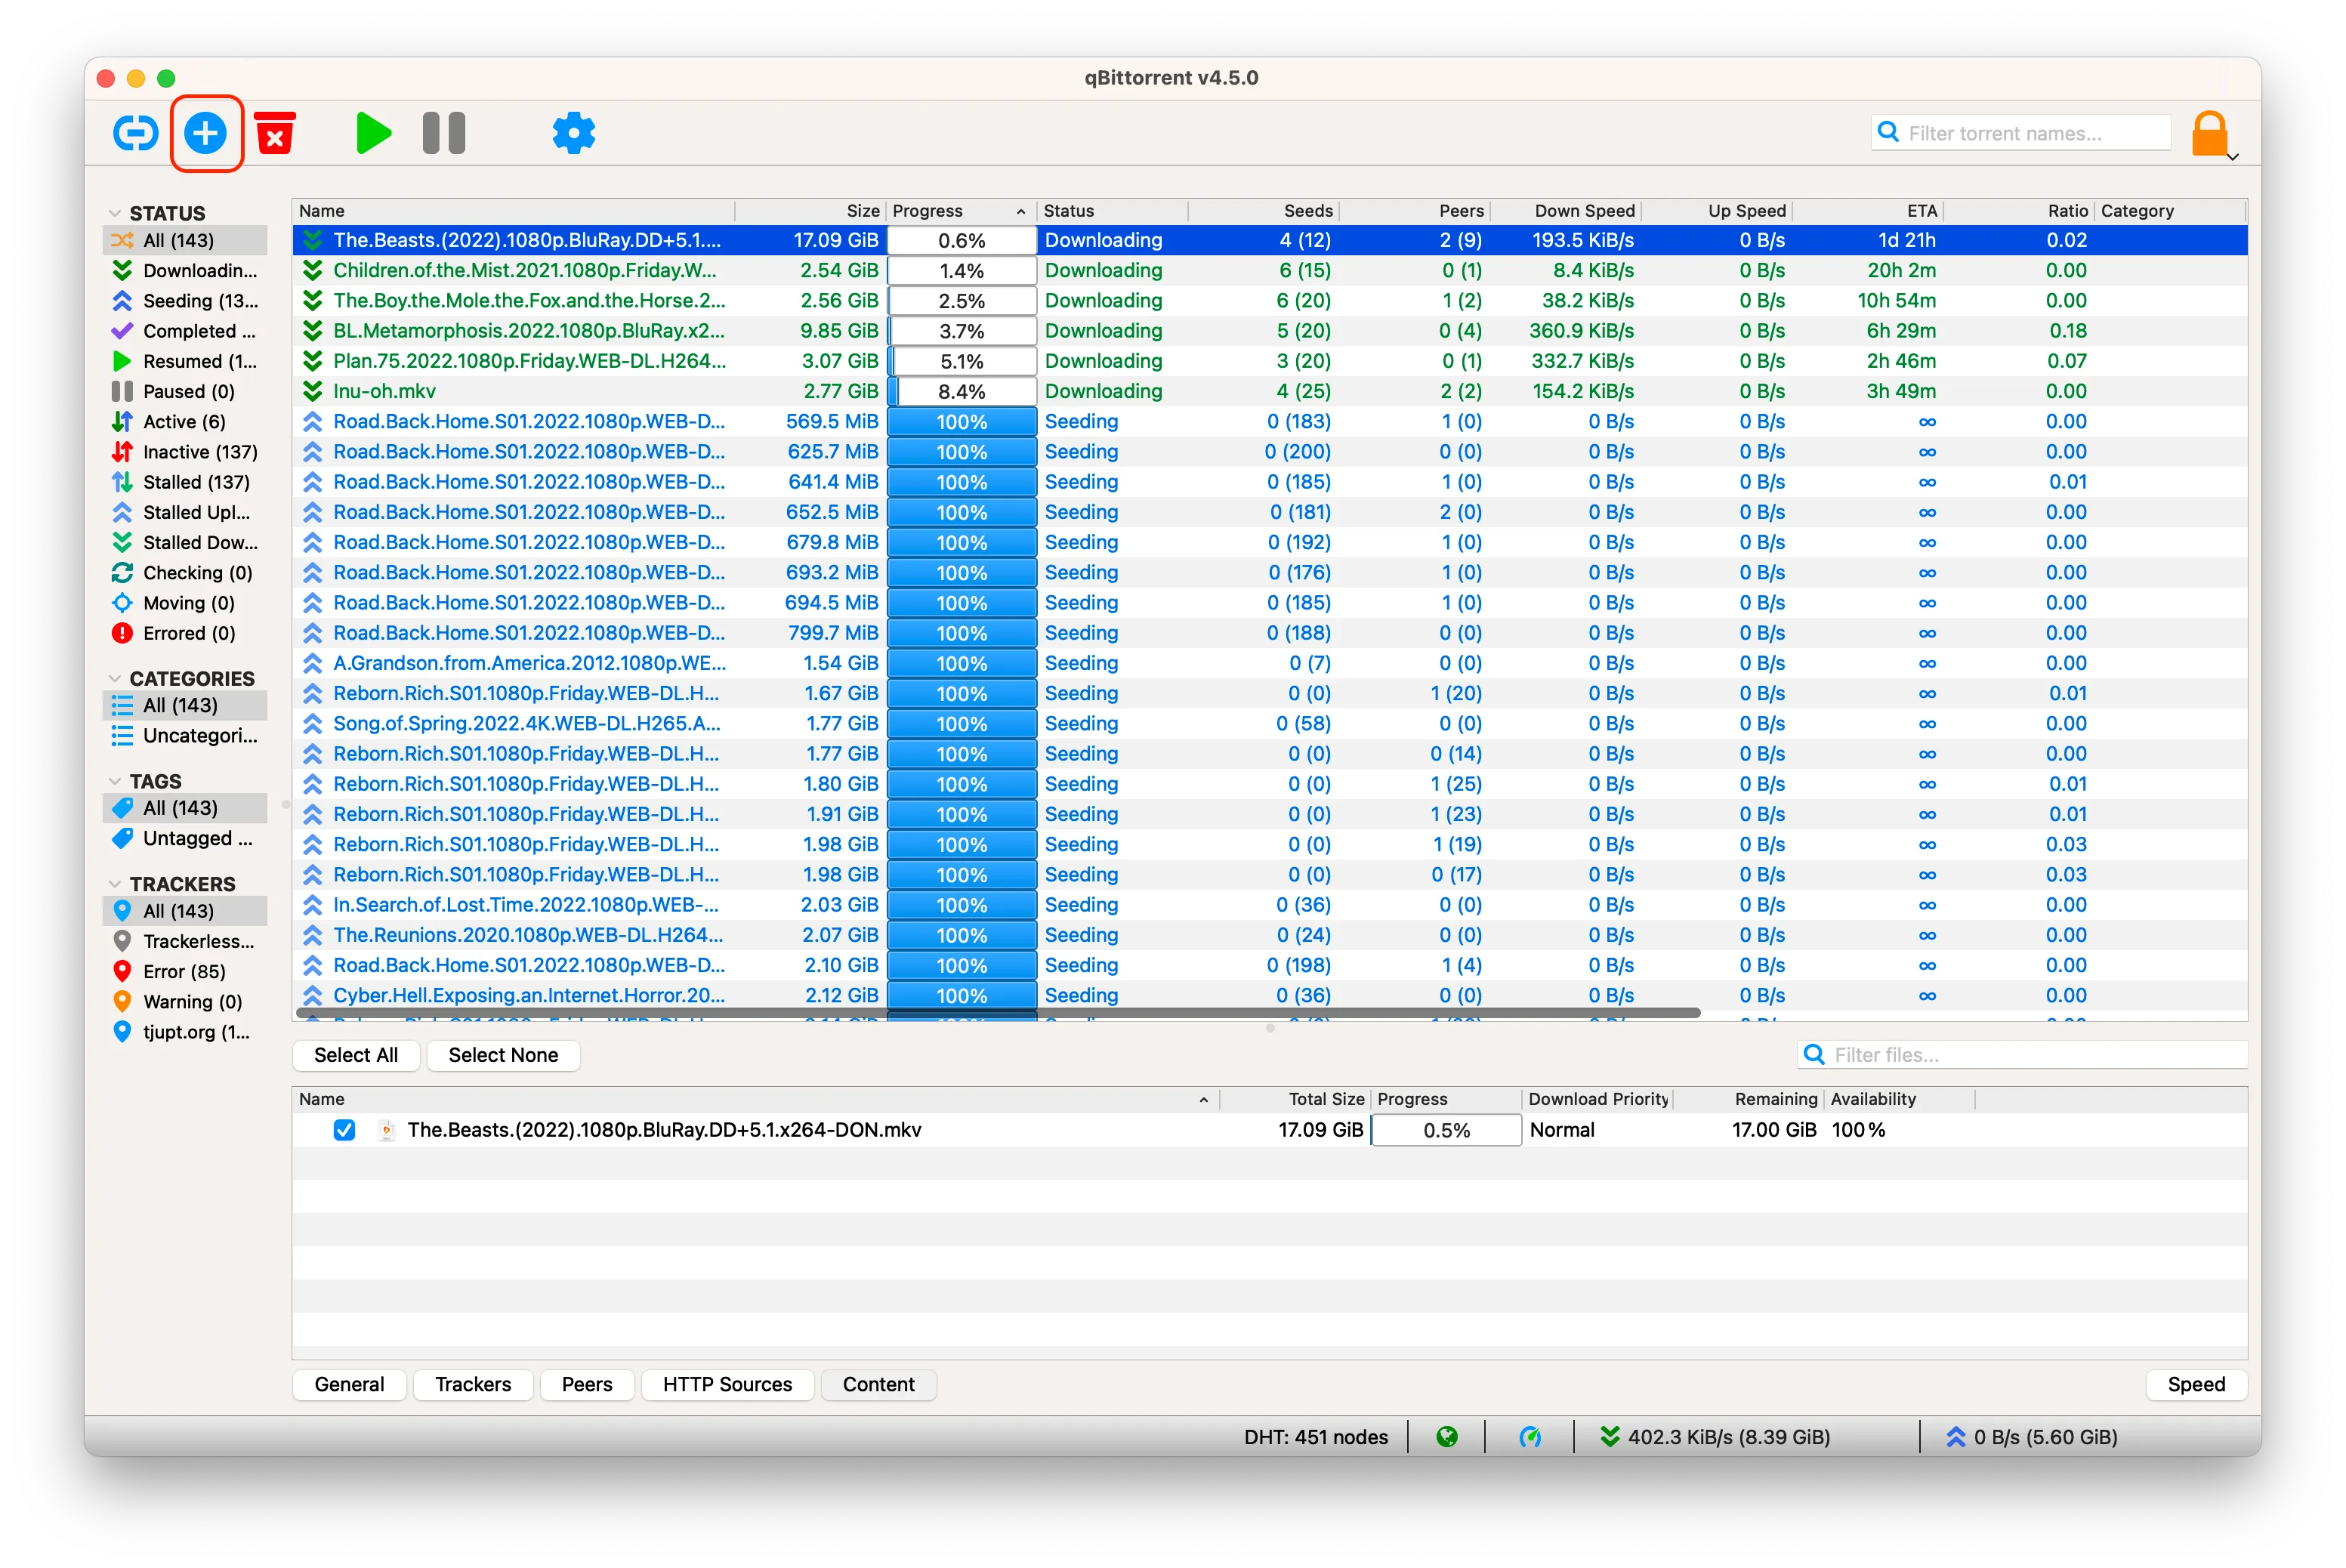
Task: Click DHT: 451 nodes status label
Action: coord(1316,1437)
